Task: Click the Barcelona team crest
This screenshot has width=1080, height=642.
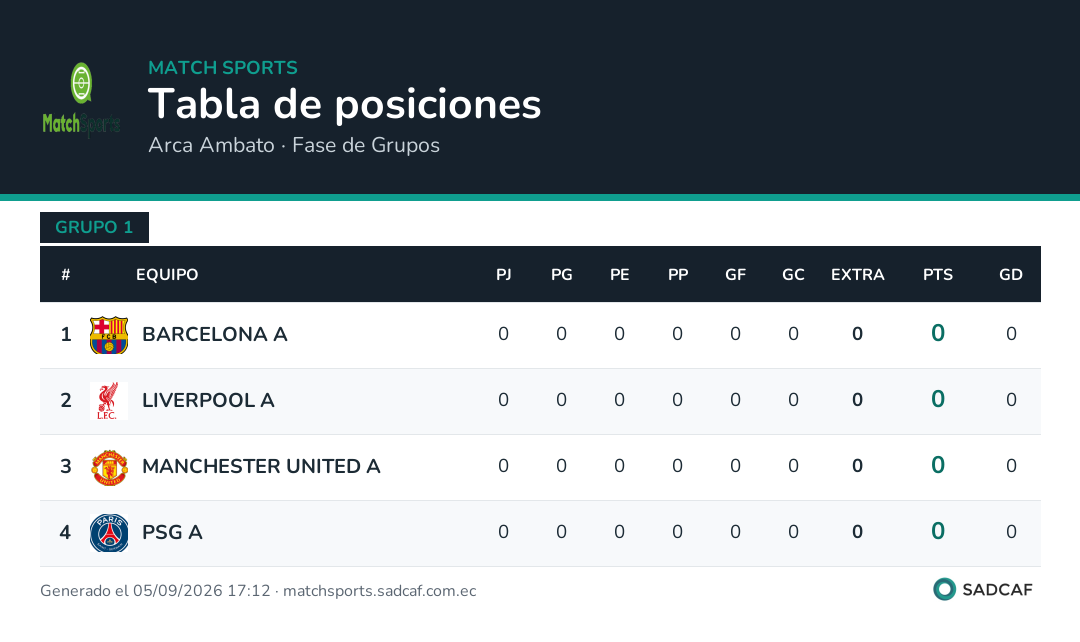Action: coord(109,335)
